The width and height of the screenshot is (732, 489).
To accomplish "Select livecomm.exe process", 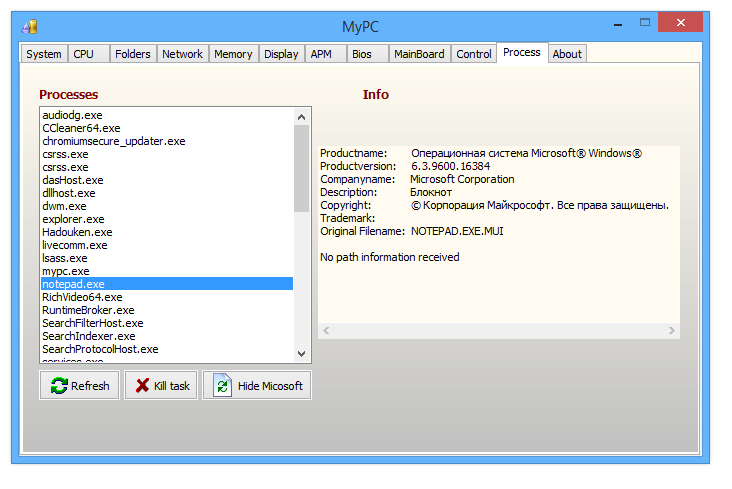I will pyautogui.click(x=167, y=245).
